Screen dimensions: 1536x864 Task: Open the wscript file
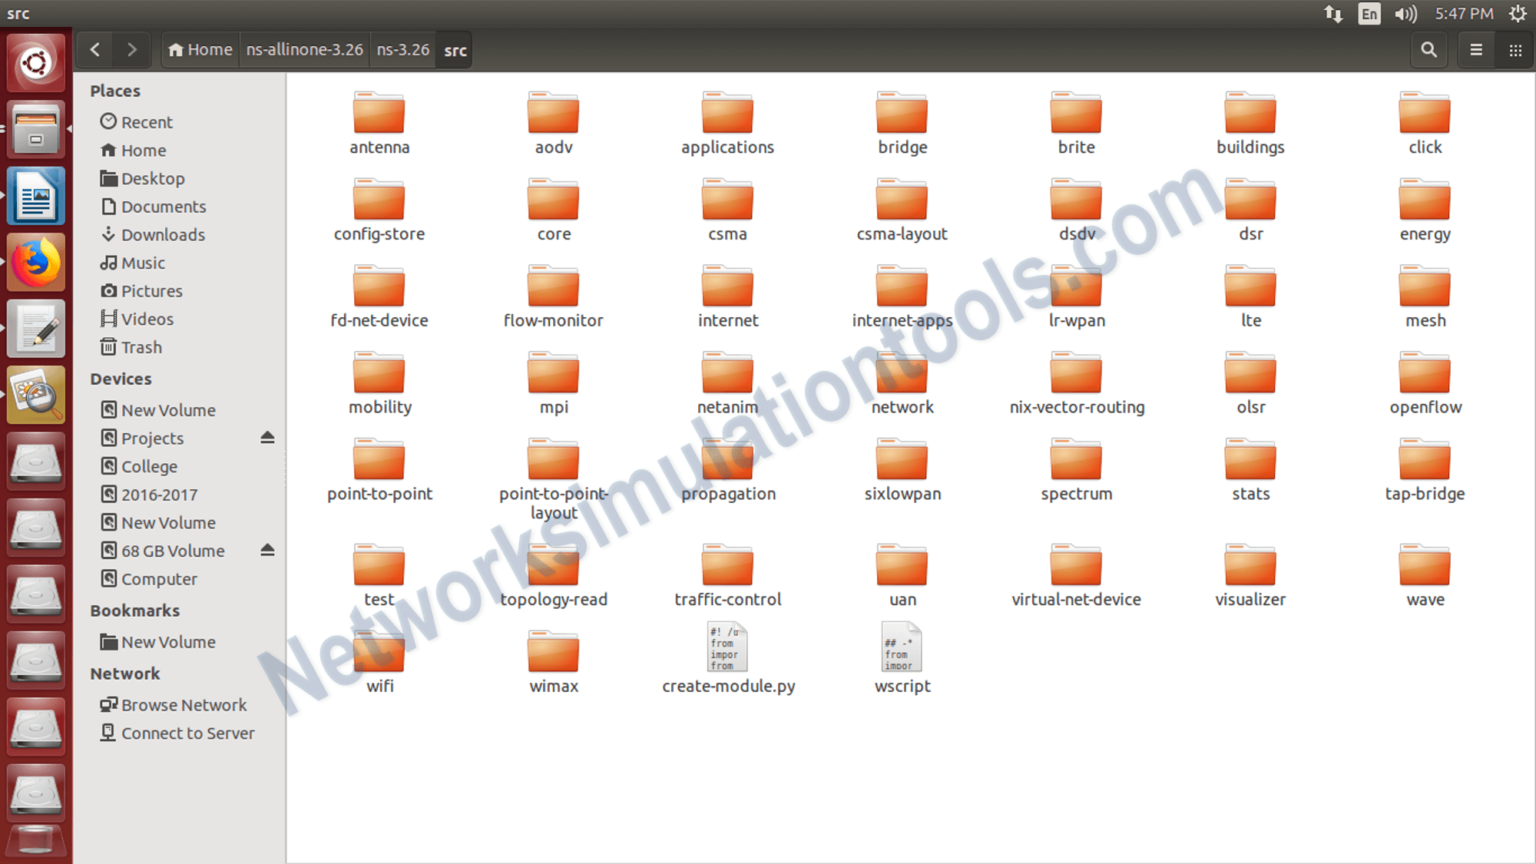coord(901,647)
